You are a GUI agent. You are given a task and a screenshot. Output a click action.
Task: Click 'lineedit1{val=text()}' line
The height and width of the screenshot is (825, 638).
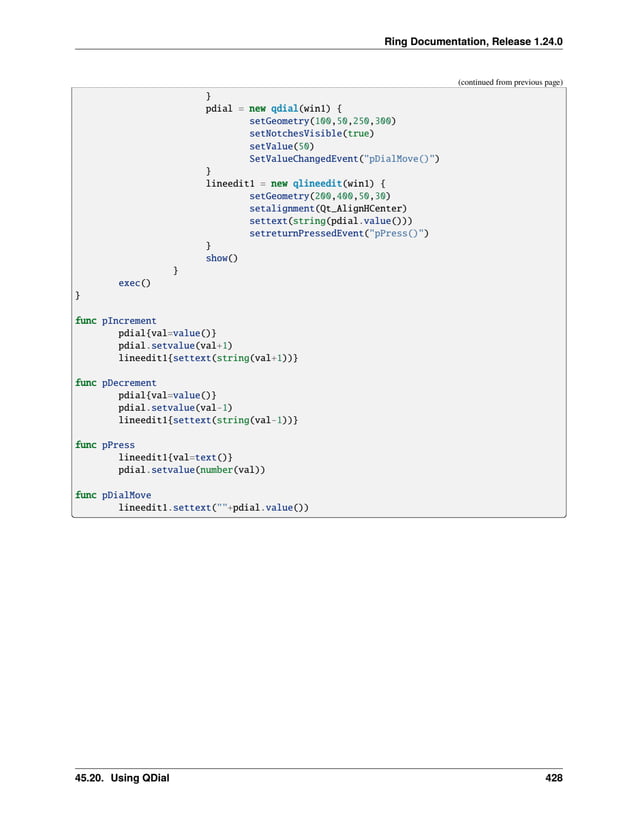point(175,457)
